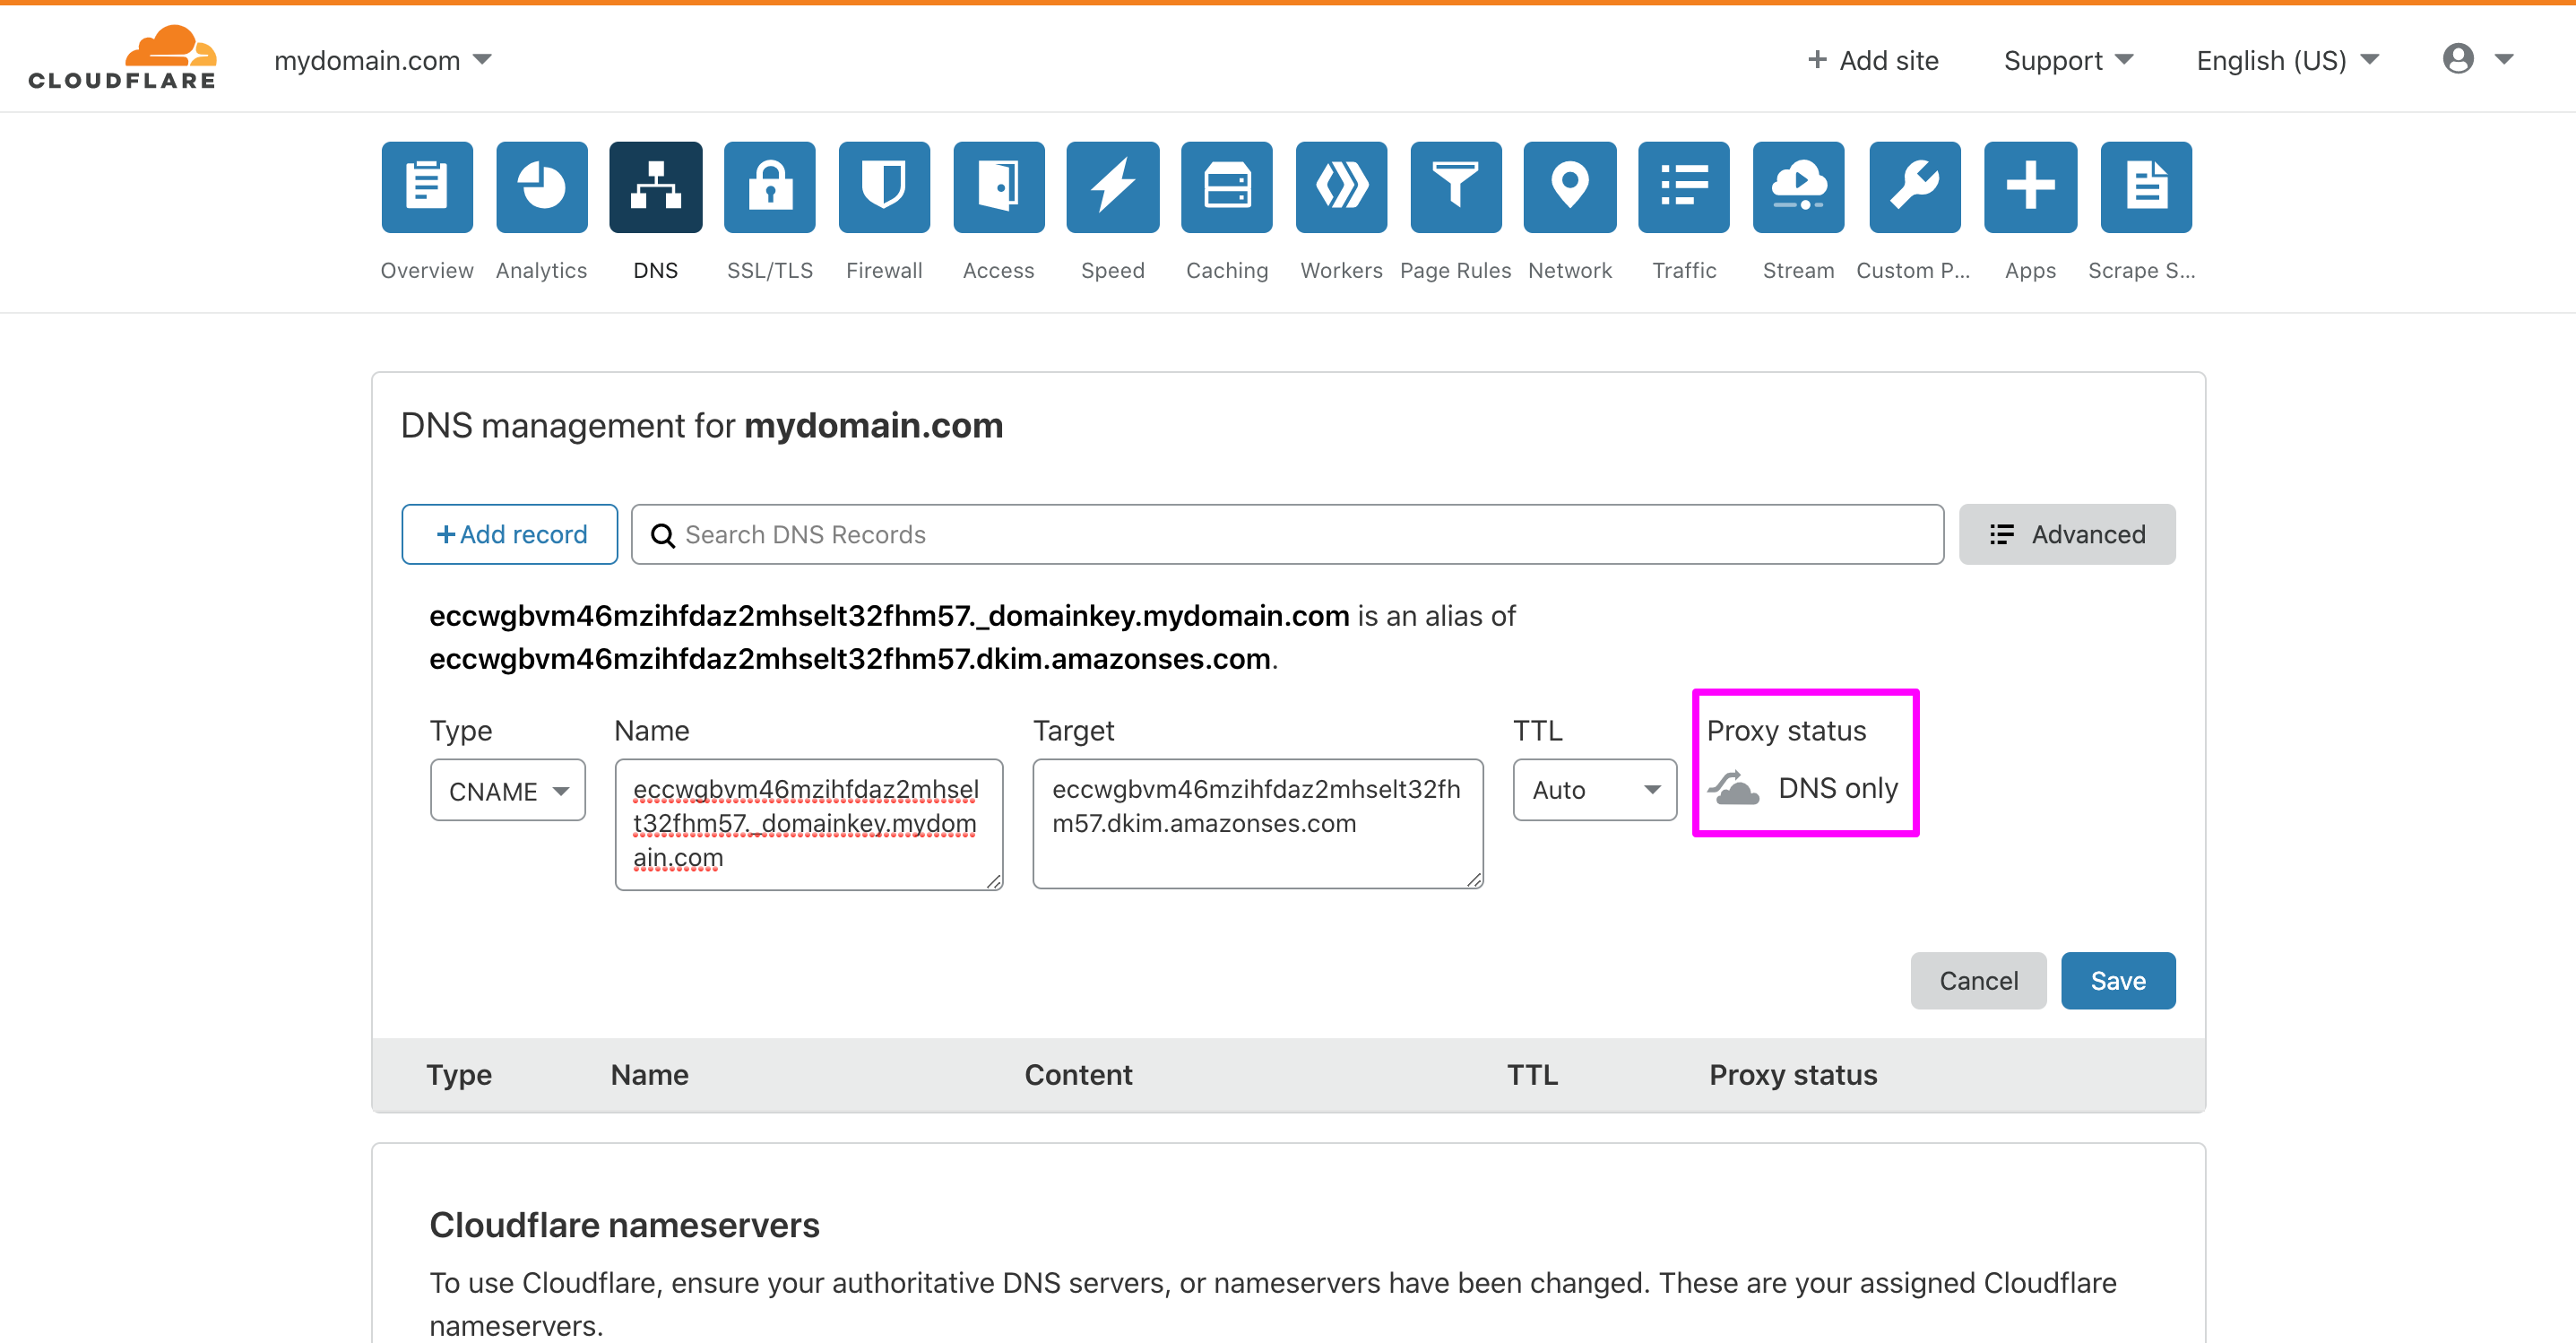Click the Caching tab label

click(1227, 271)
